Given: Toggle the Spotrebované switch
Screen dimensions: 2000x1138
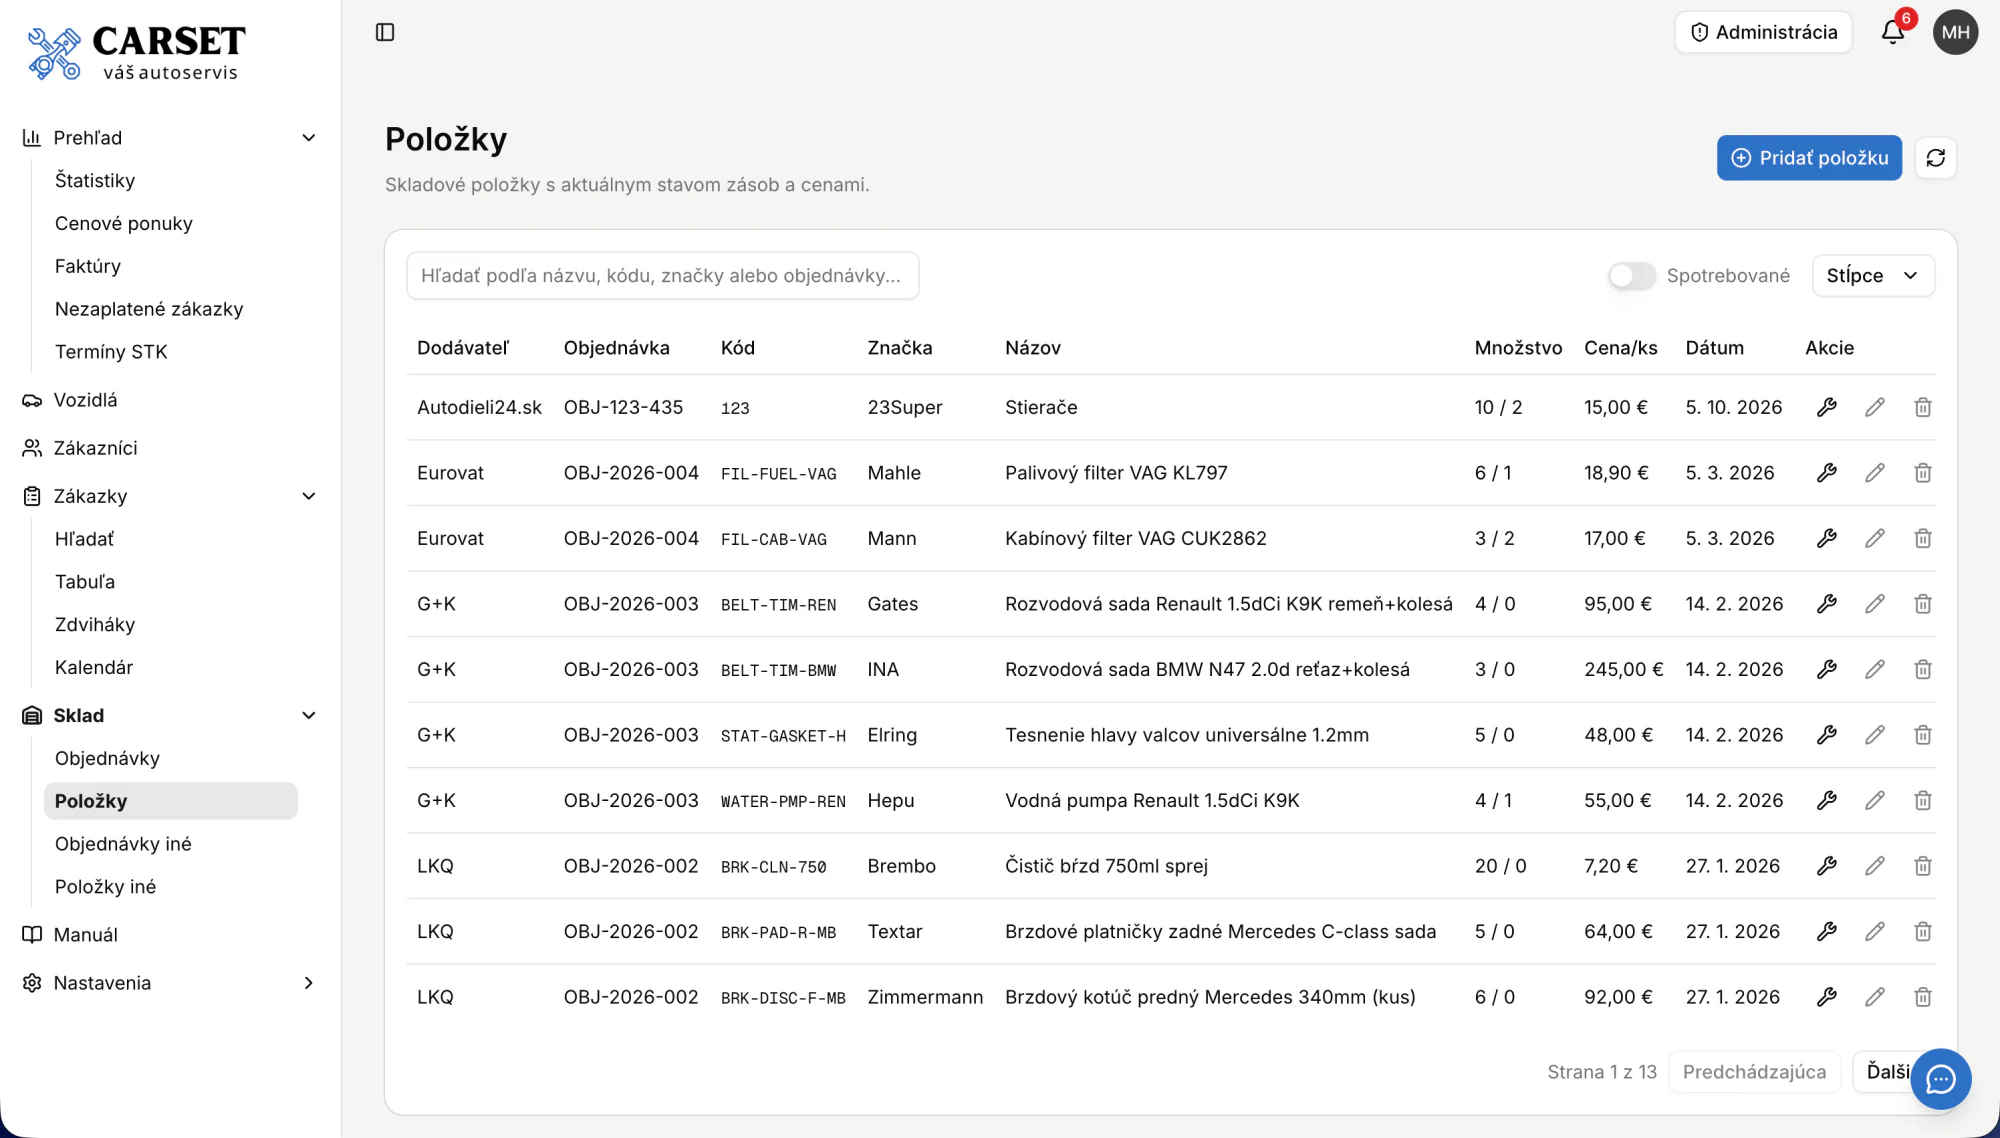Looking at the screenshot, I should point(1632,276).
